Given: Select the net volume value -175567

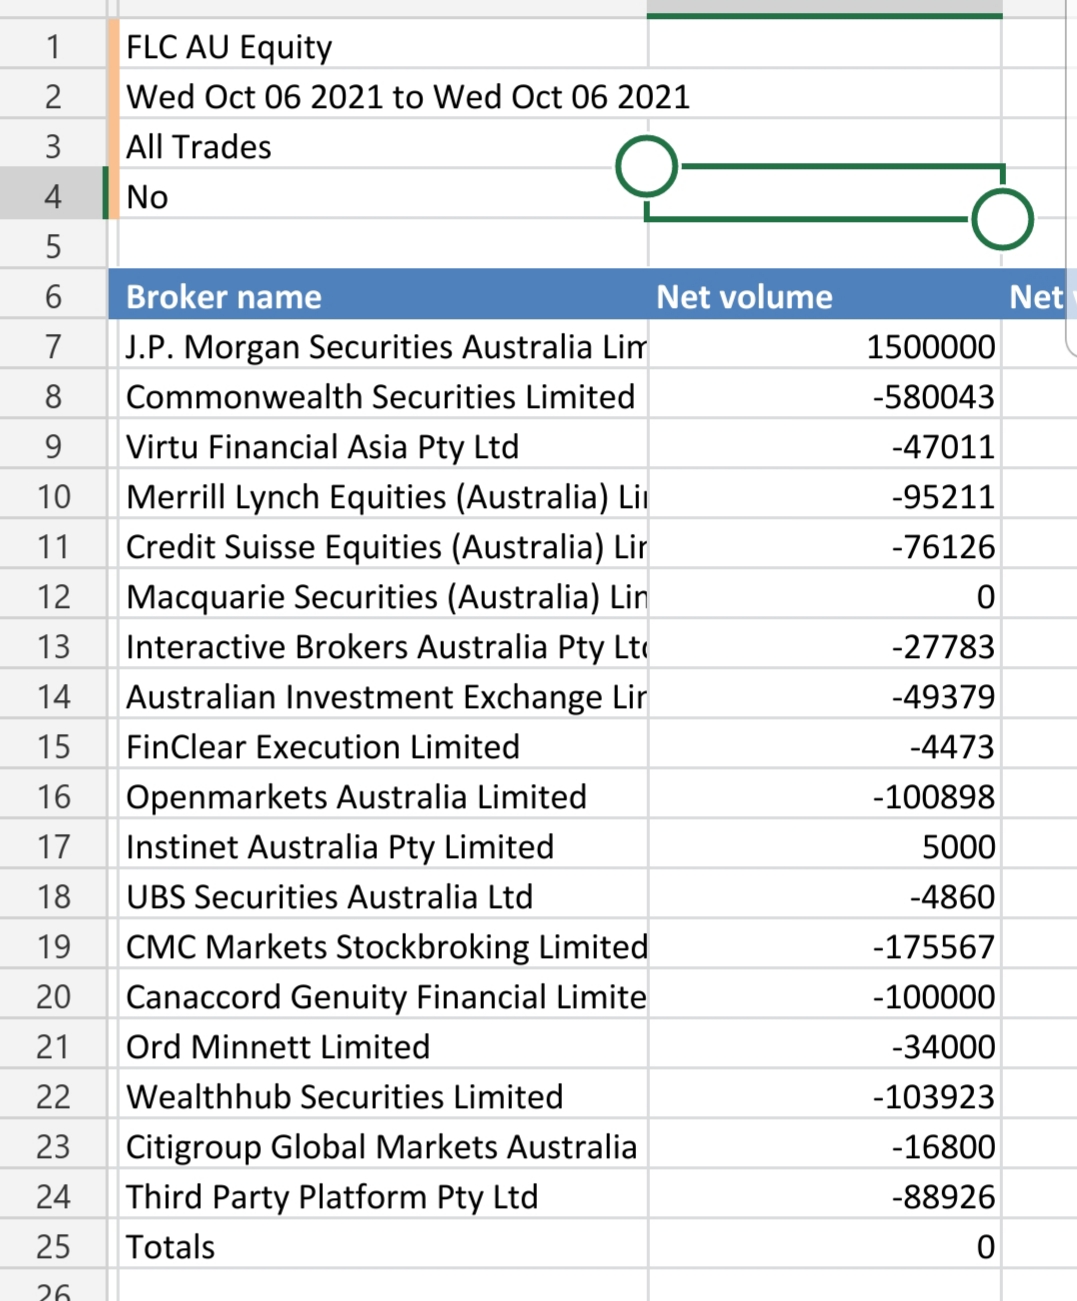Looking at the screenshot, I should point(824,946).
